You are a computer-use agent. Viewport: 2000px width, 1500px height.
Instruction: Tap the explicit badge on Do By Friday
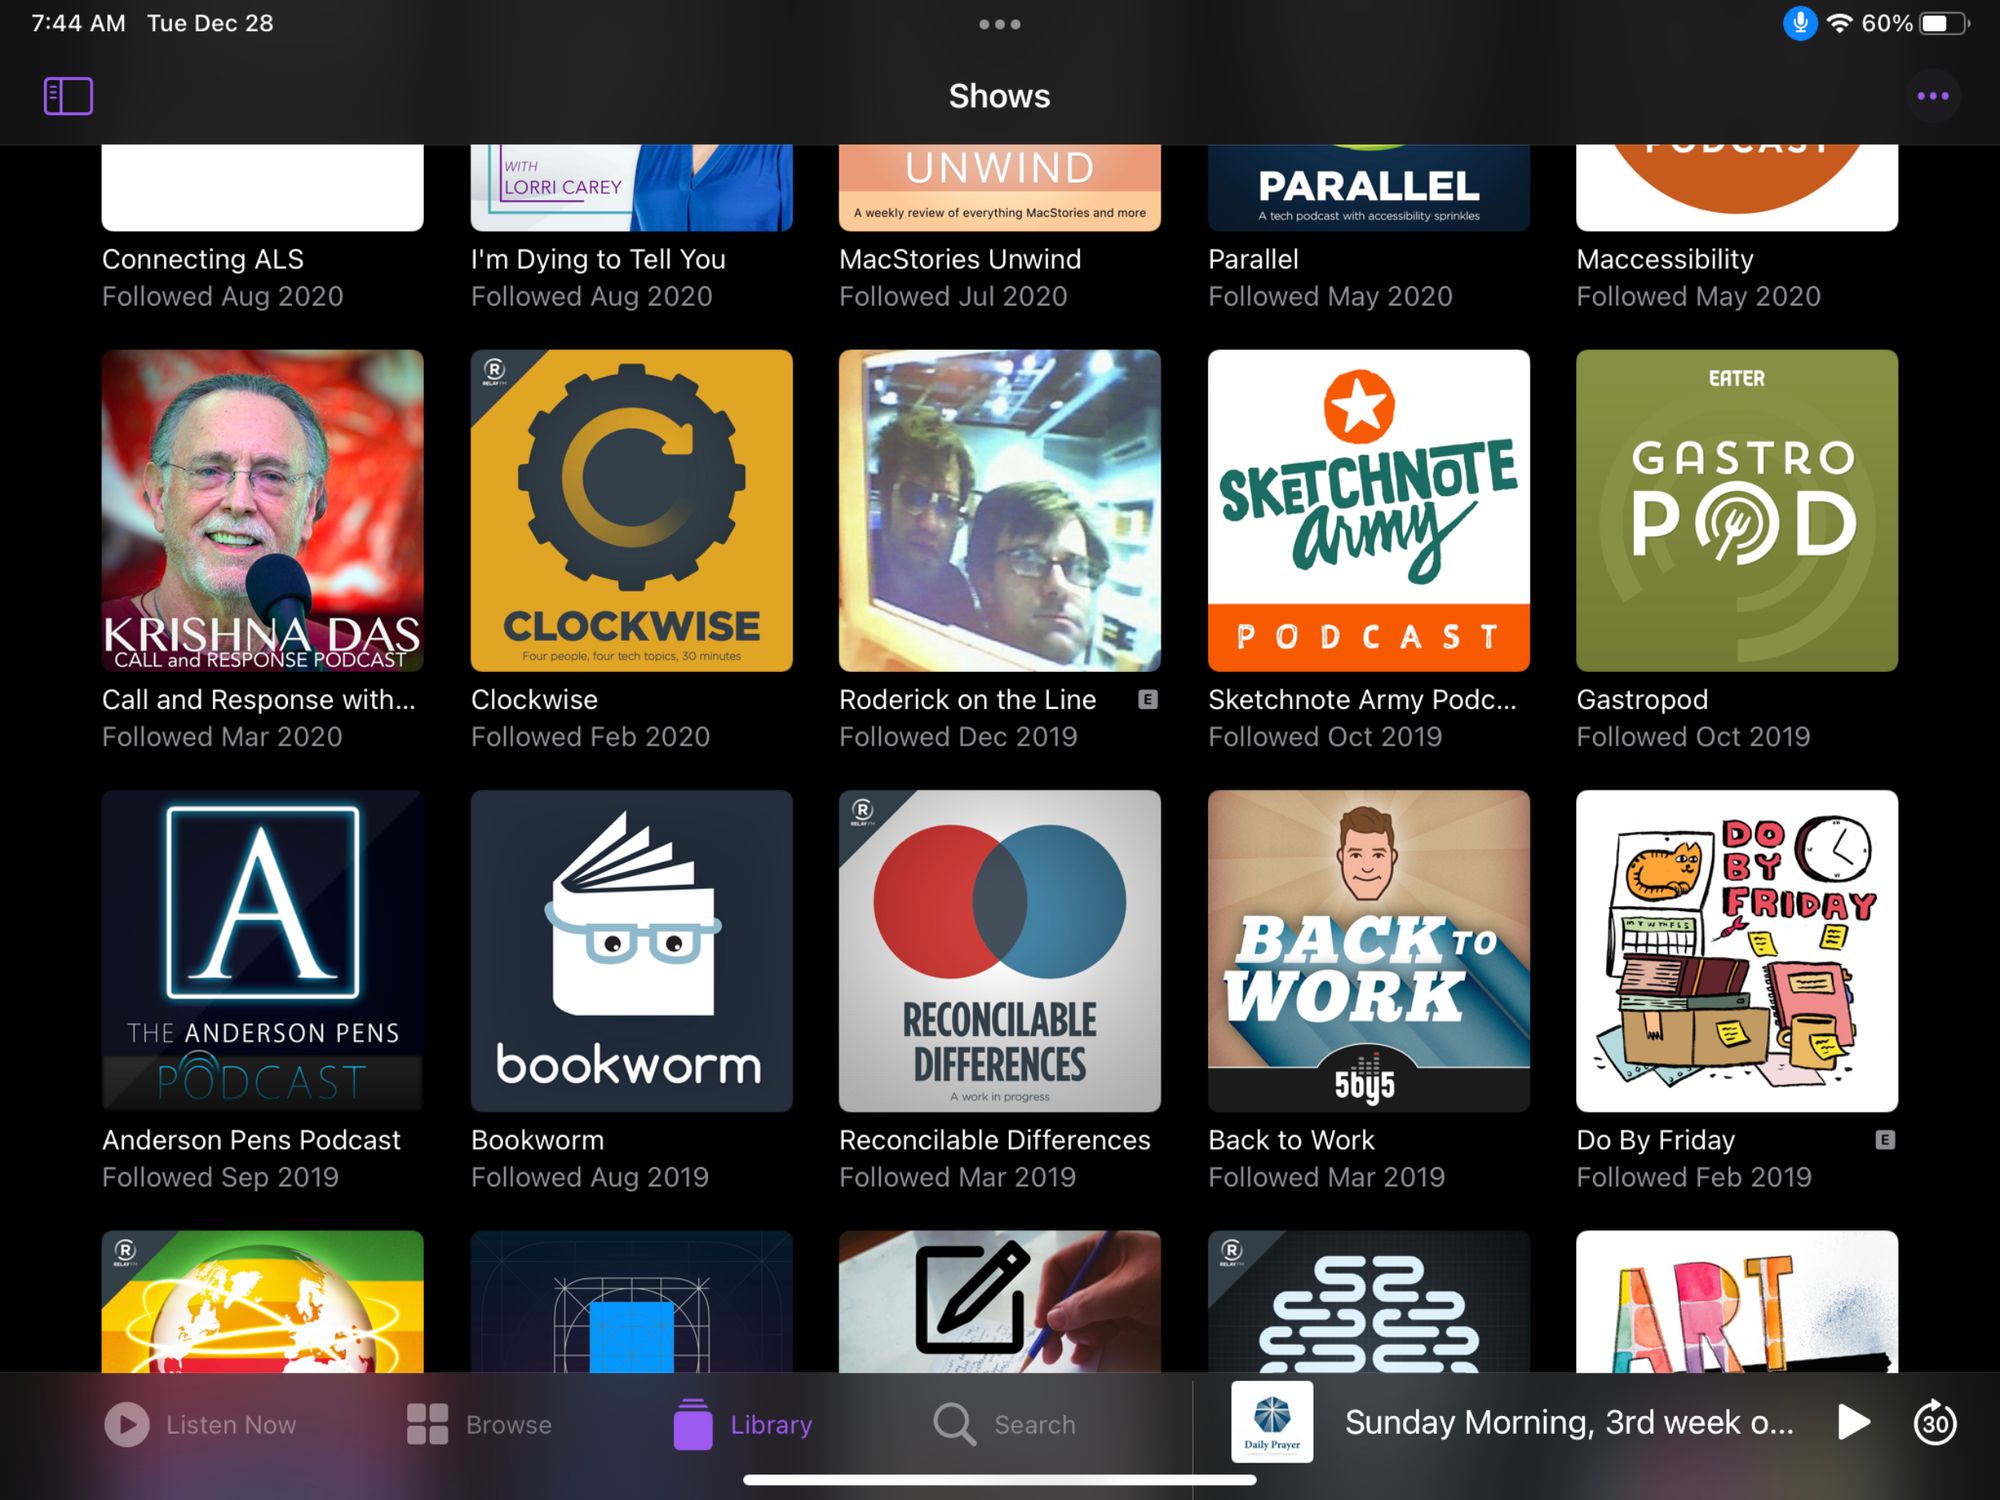pyautogui.click(x=1885, y=1140)
